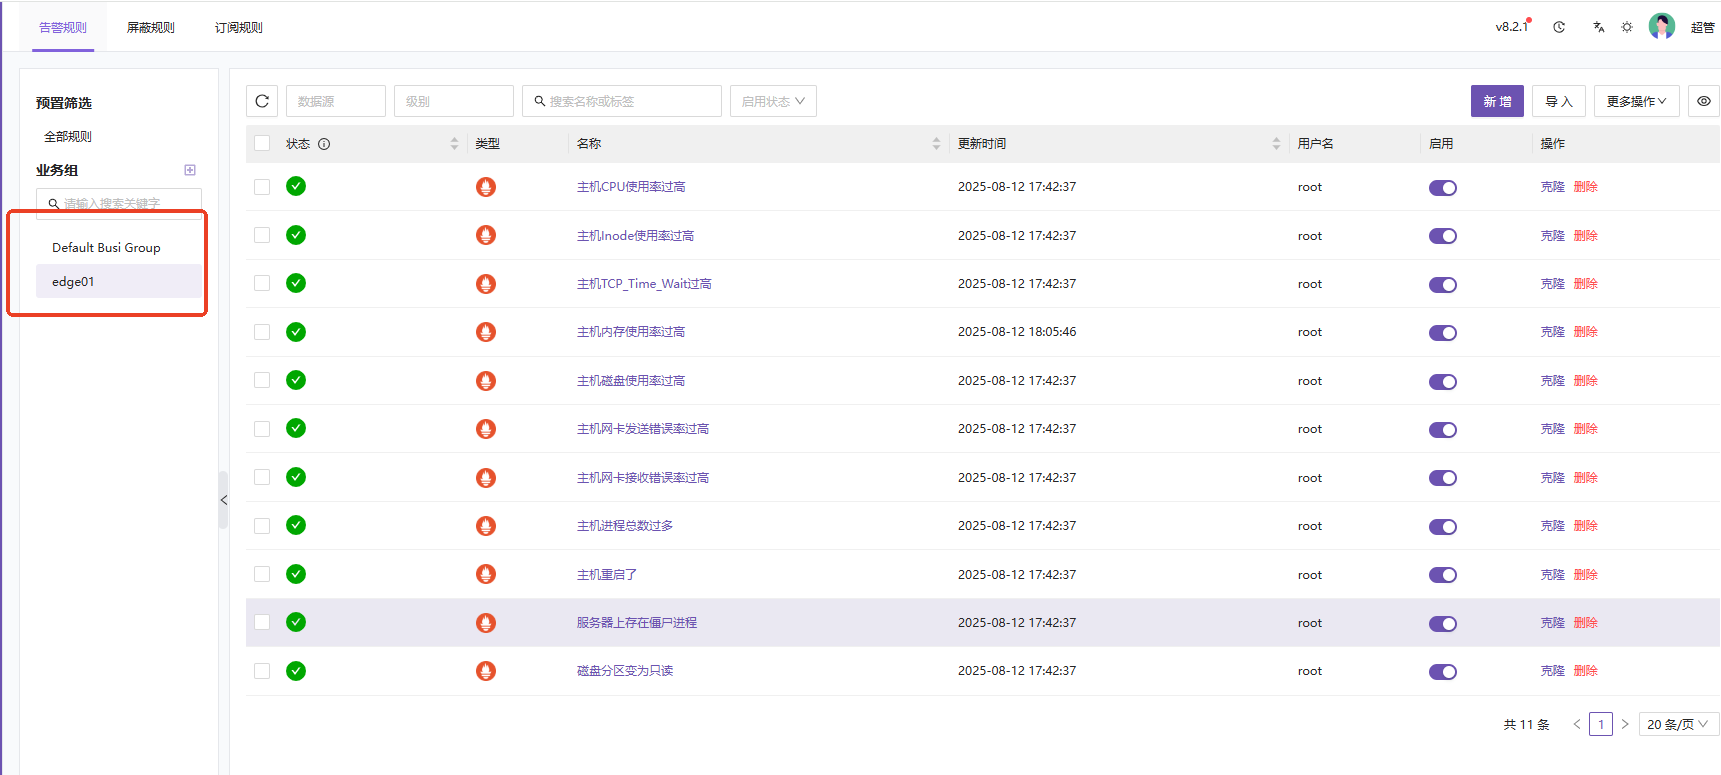Click the refresh icon beside data source filter
Viewport: 1721px width, 775px height.
(262, 101)
